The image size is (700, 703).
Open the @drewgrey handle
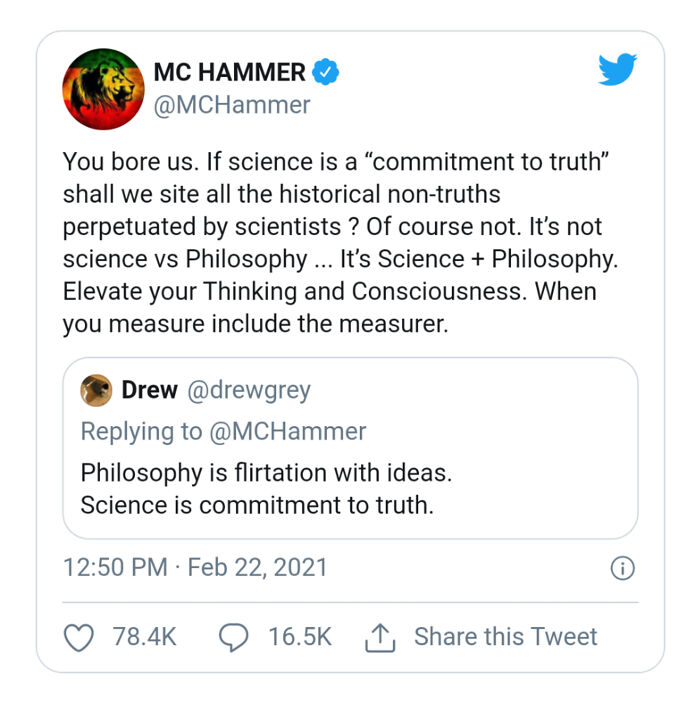click(x=248, y=390)
